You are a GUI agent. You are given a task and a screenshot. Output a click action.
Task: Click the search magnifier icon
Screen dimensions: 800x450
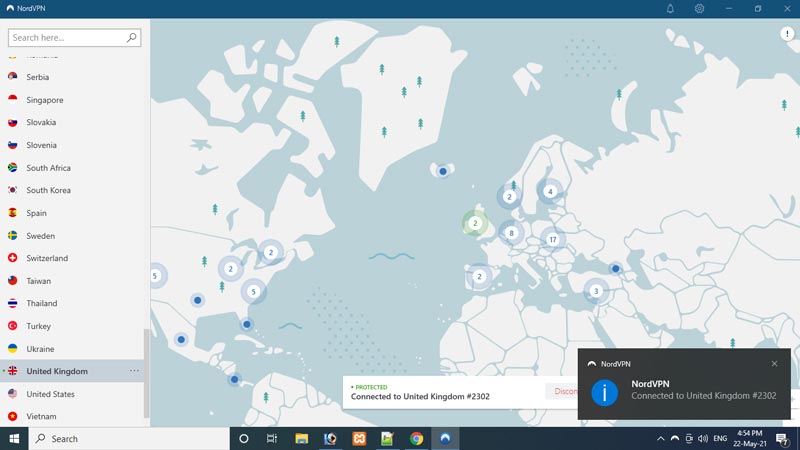[x=131, y=37]
